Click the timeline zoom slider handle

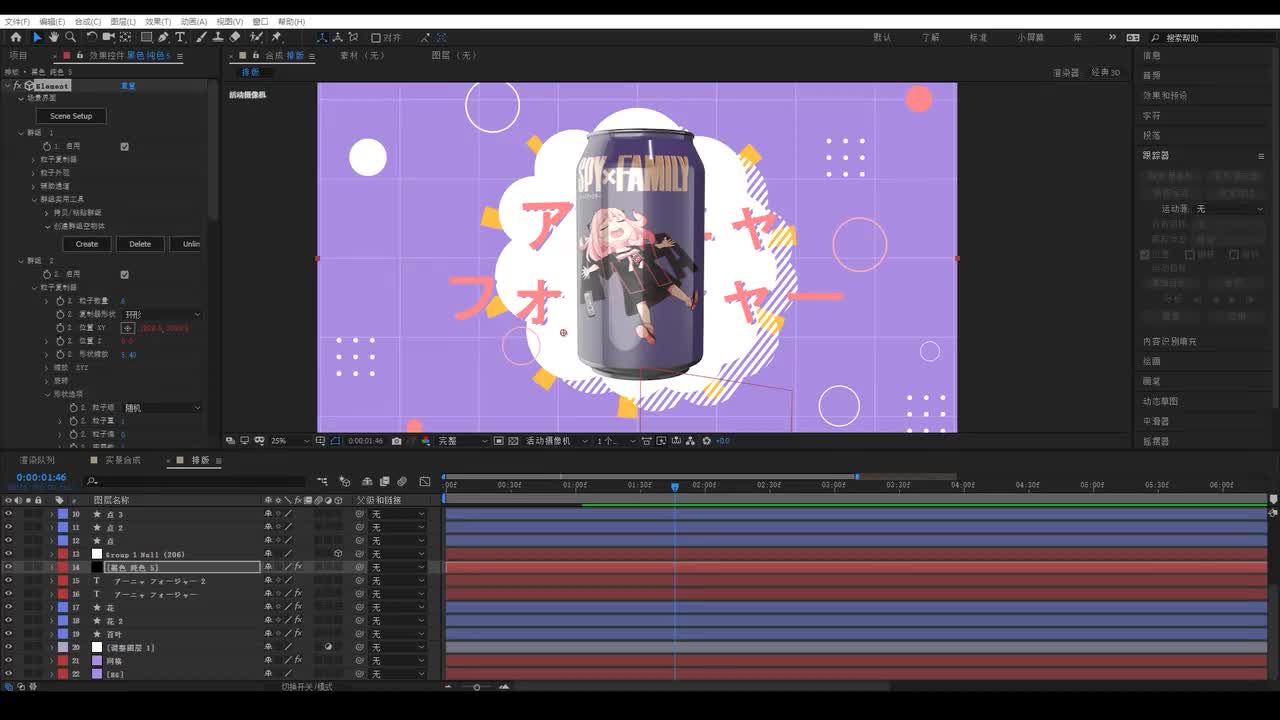pos(476,687)
